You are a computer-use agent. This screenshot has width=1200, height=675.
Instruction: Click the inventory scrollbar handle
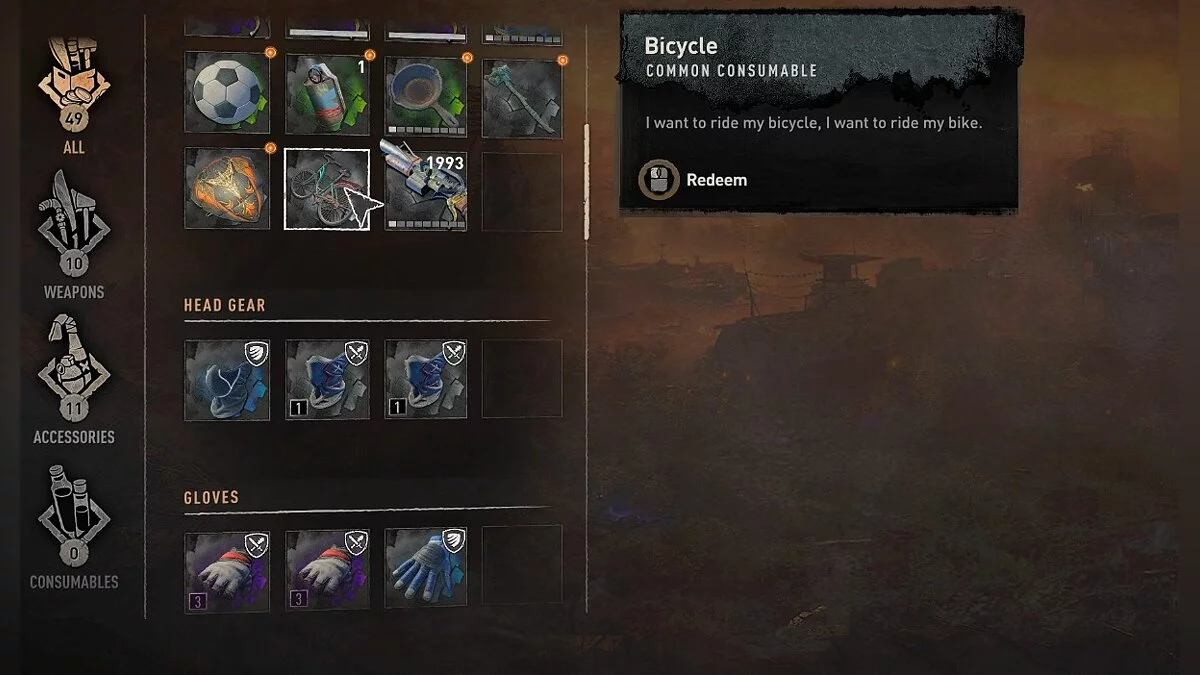587,181
